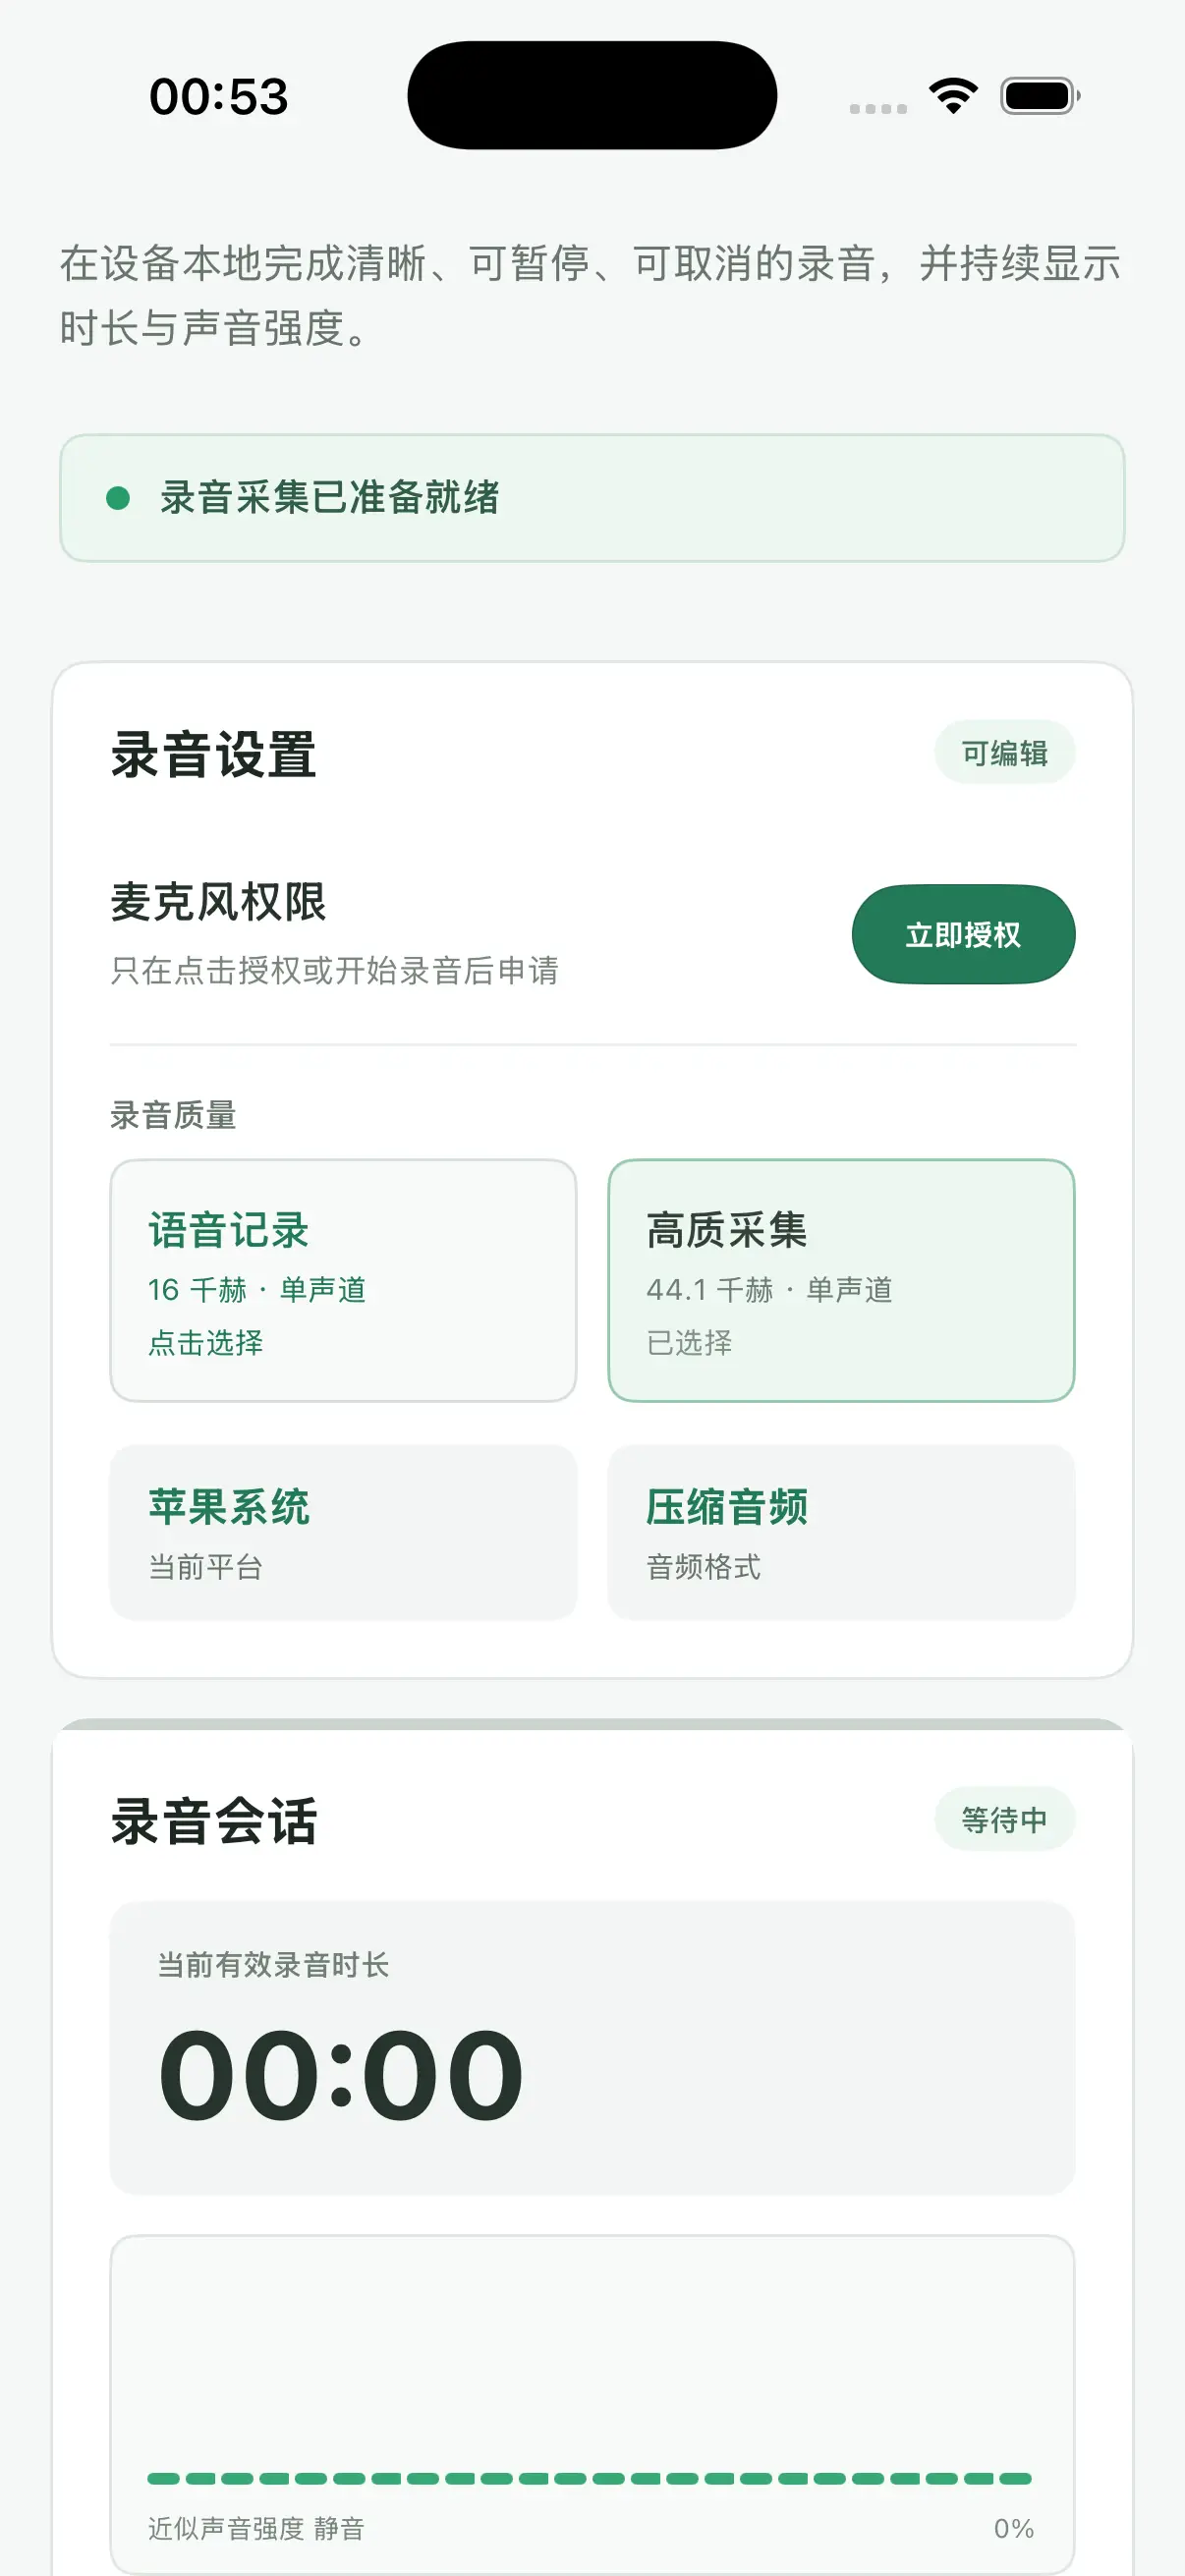
Task: Tap the 录音会话 section heading
Action: click(x=214, y=1821)
